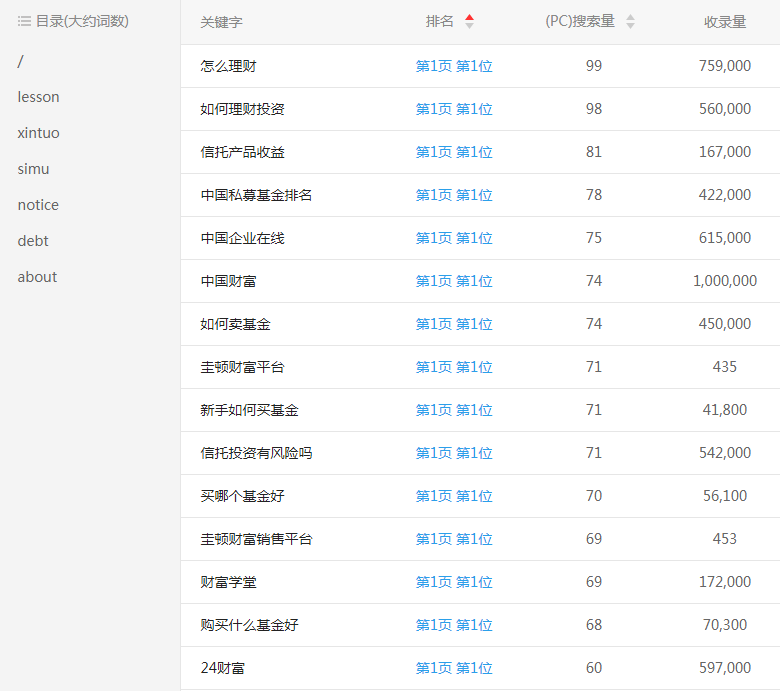The height and width of the screenshot is (691, 780).
Task: Click the 关键字 column header
Action: pyautogui.click(x=221, y=22)
